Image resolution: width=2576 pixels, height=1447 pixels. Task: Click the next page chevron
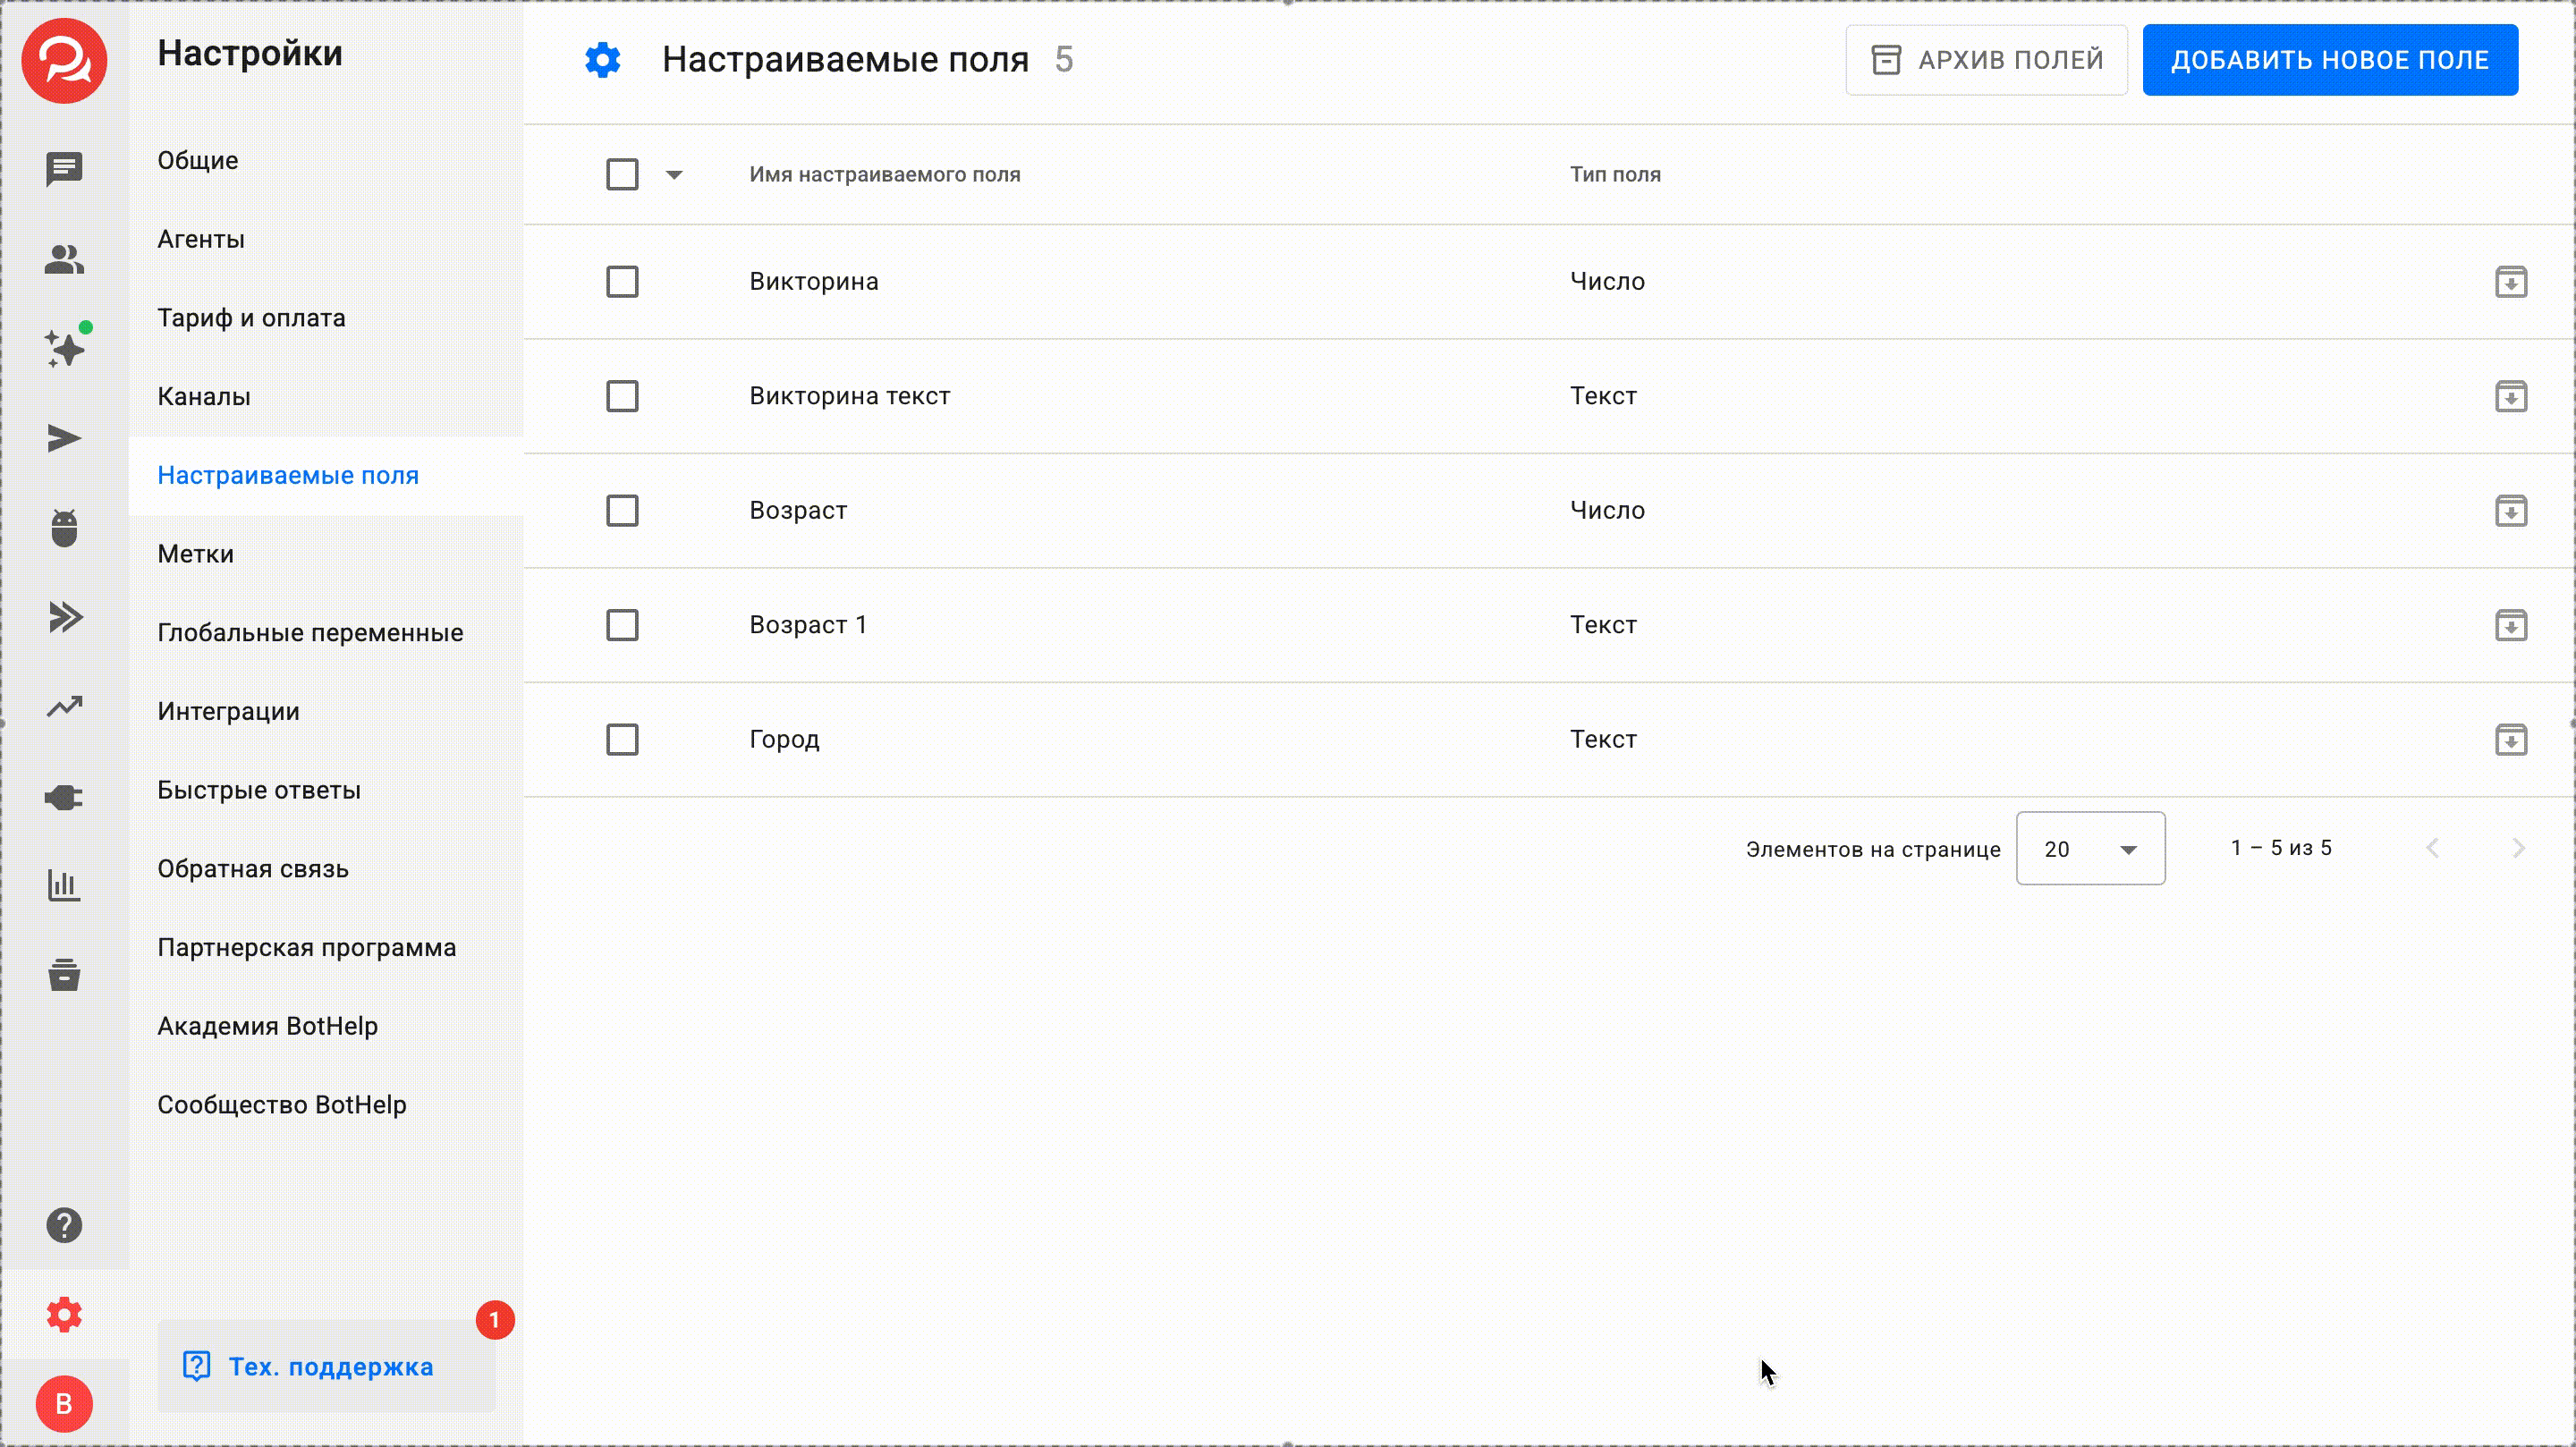click(2518, 848)
